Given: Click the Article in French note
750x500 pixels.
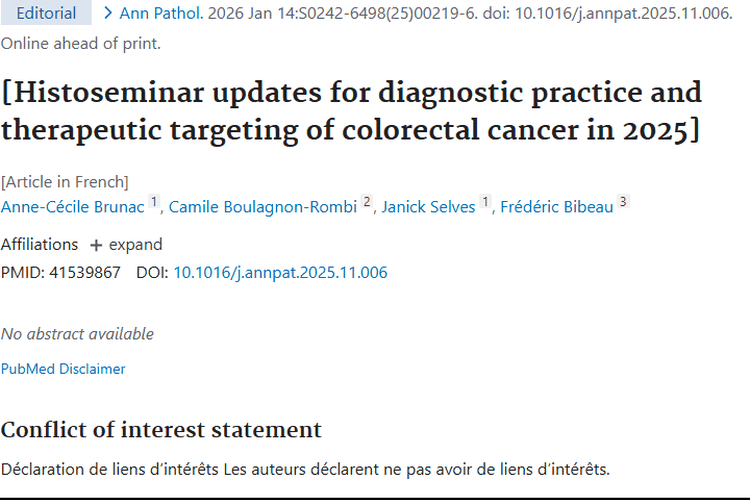Looking at the screenshot, I should coord(65,182).
